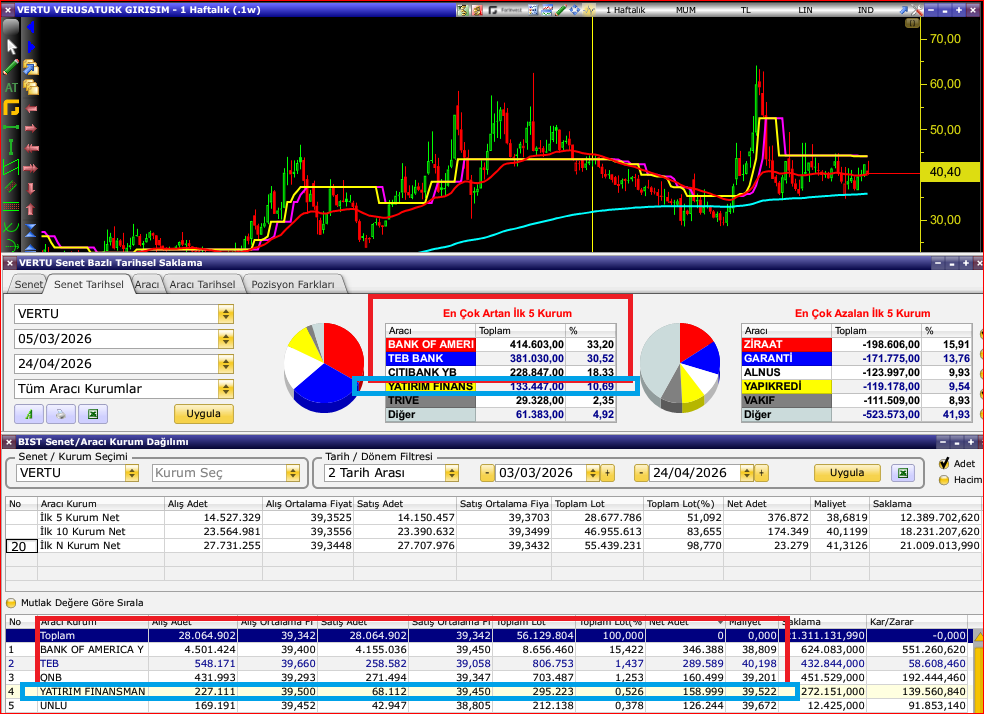Open the wrench and screwdriver settings icon
The image size is (984, 714).
click(x=917, y=10)
